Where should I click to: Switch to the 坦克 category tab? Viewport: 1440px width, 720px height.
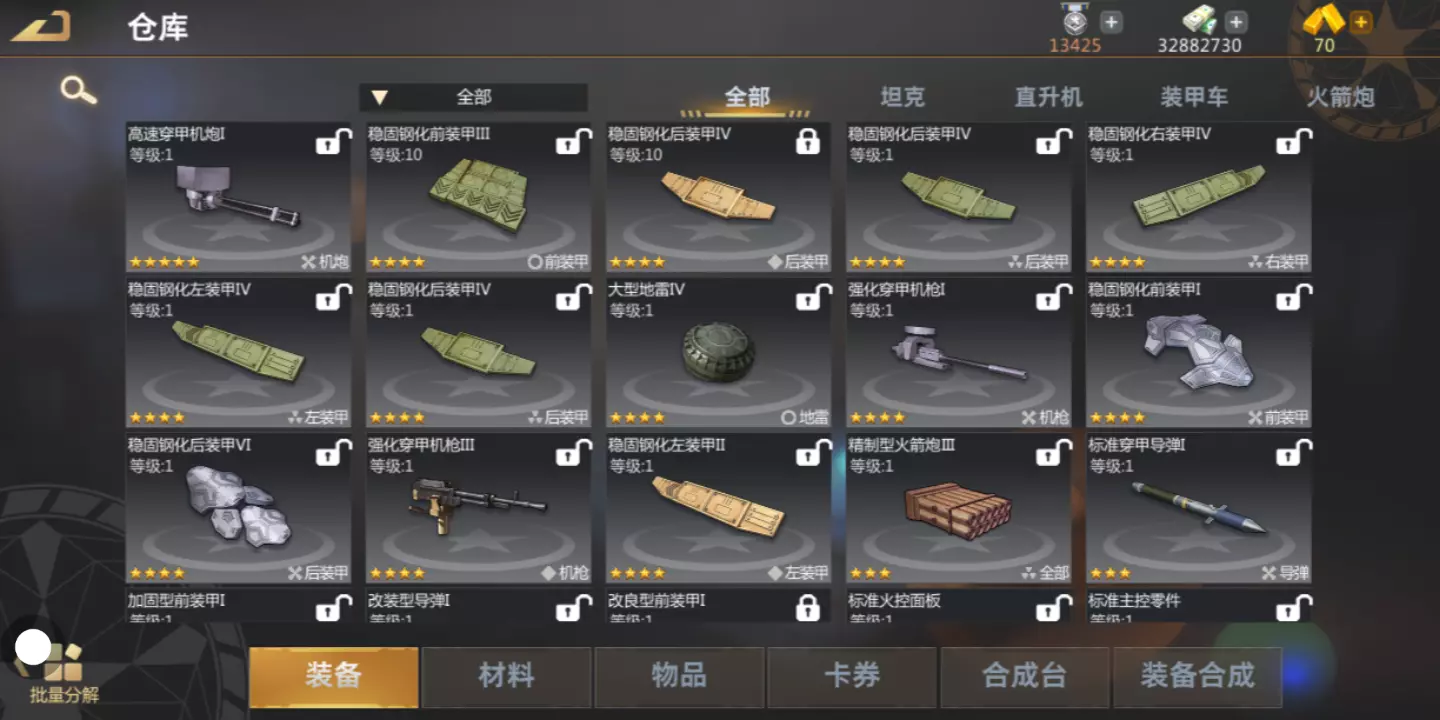pos(902,97)
